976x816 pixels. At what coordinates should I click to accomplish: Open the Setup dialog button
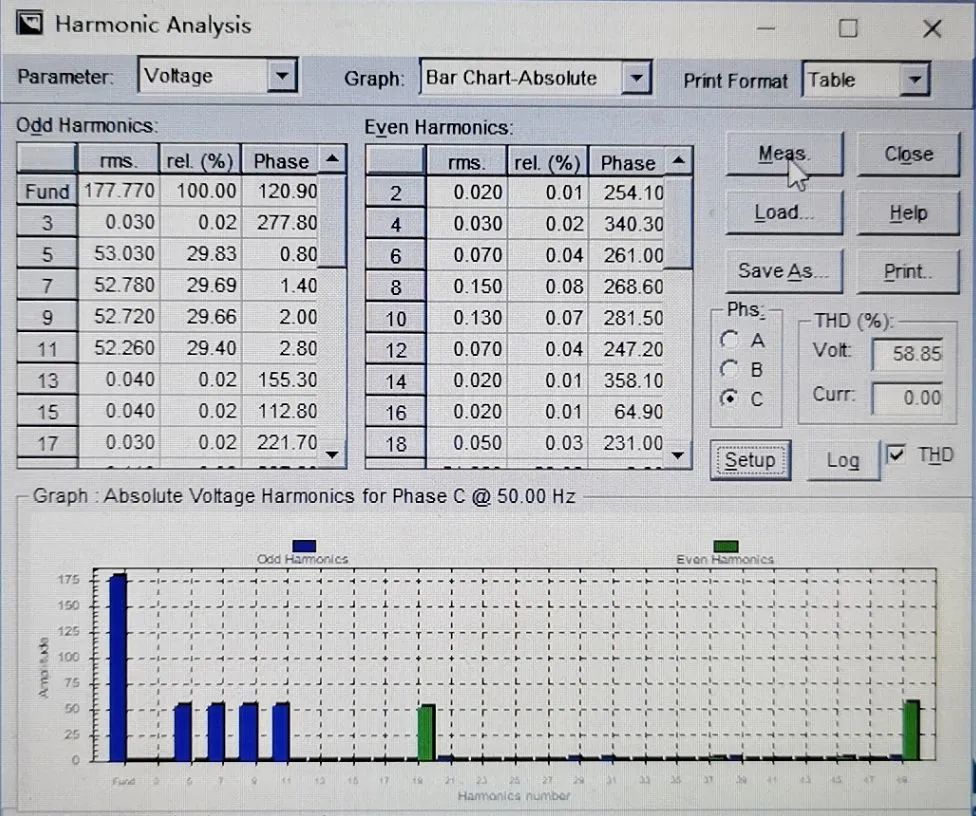[x=750, y=459]
